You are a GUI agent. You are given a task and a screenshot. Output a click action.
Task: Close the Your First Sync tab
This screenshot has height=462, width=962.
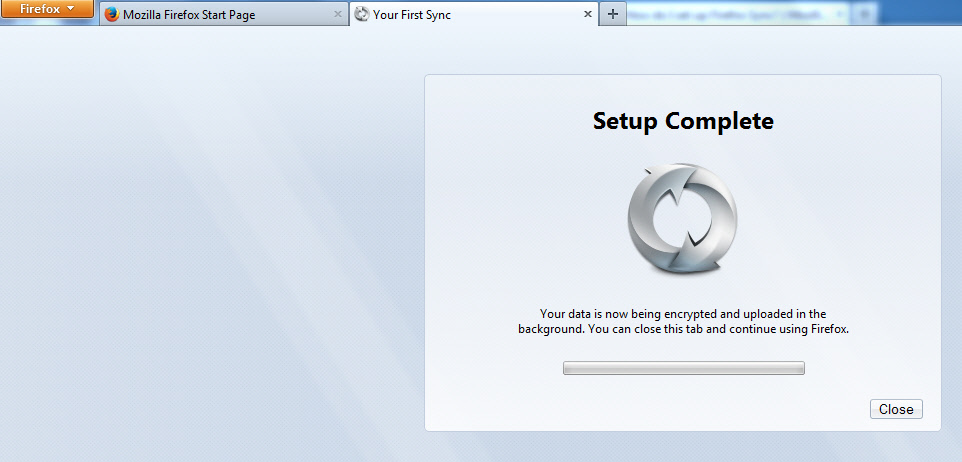[587, 14]
